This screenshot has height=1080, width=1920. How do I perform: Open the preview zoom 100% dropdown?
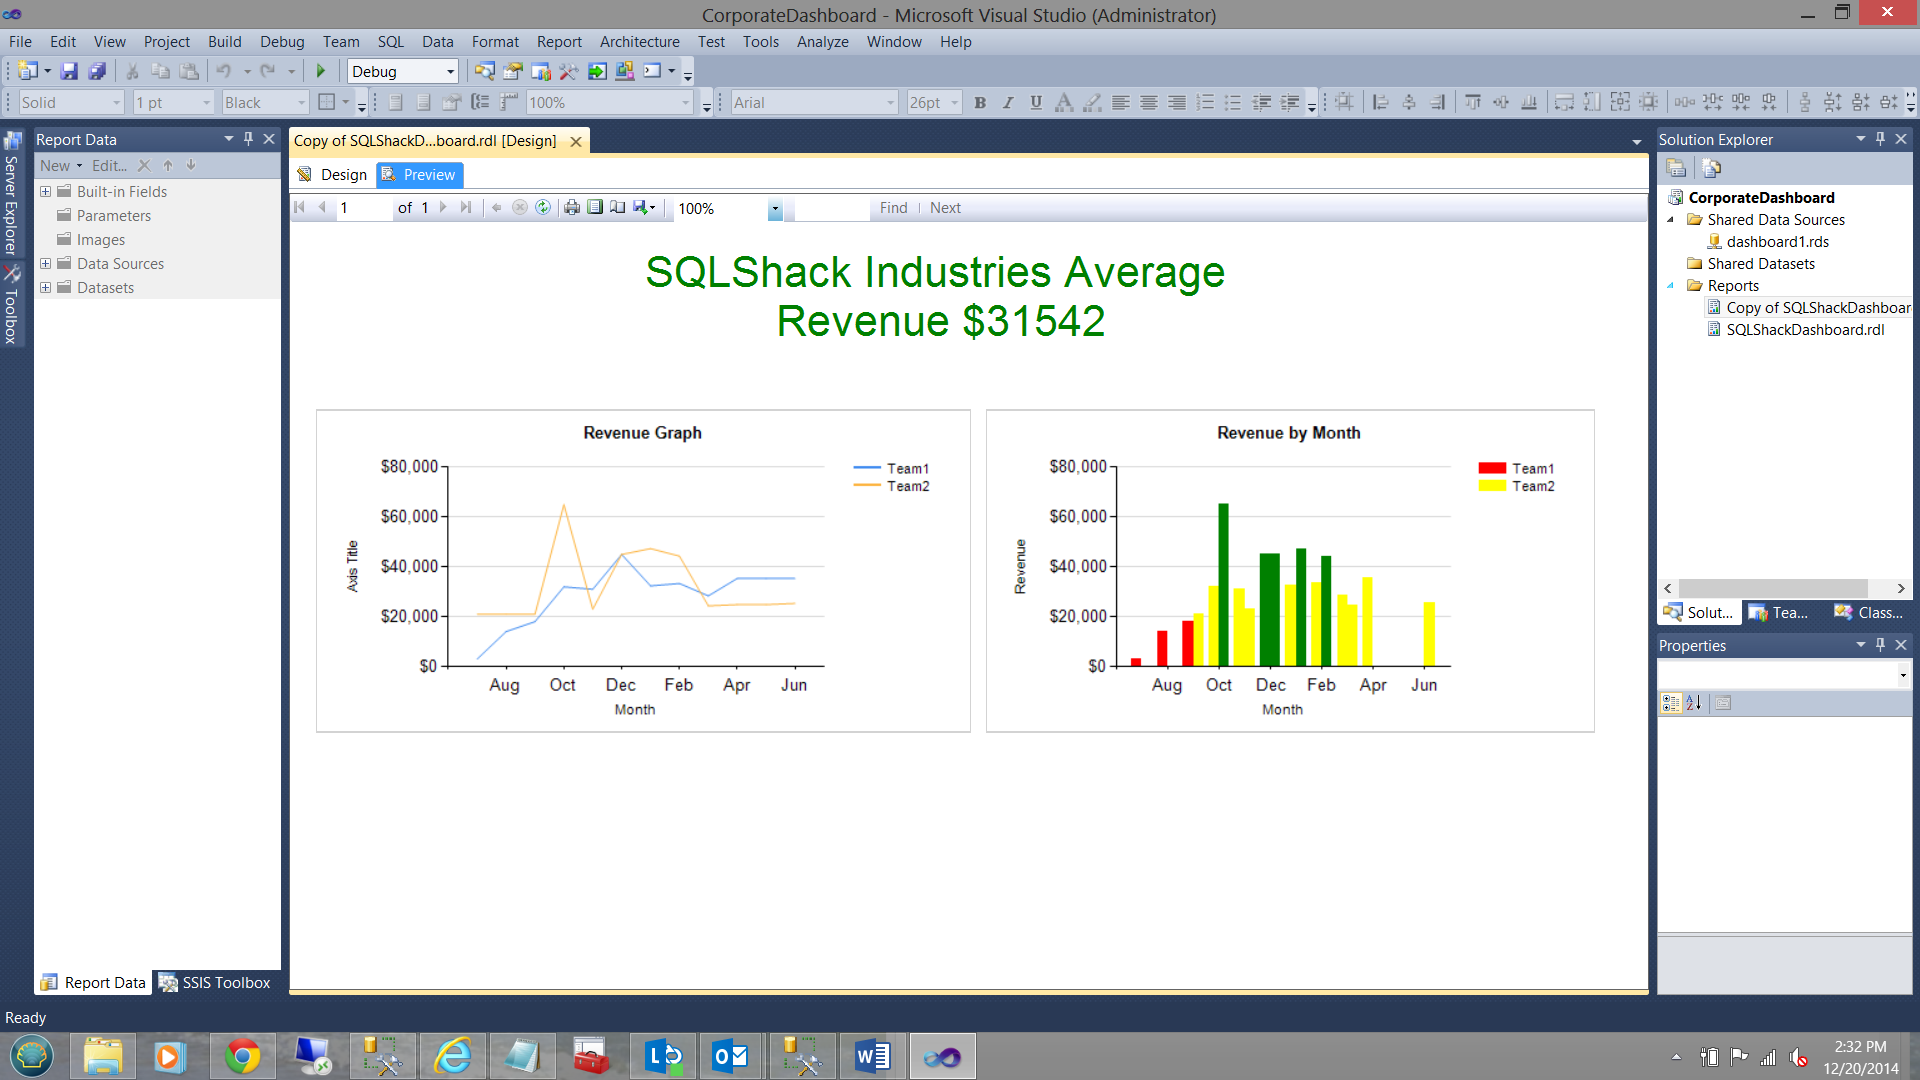pyautogui.click(x=775, y=208)
